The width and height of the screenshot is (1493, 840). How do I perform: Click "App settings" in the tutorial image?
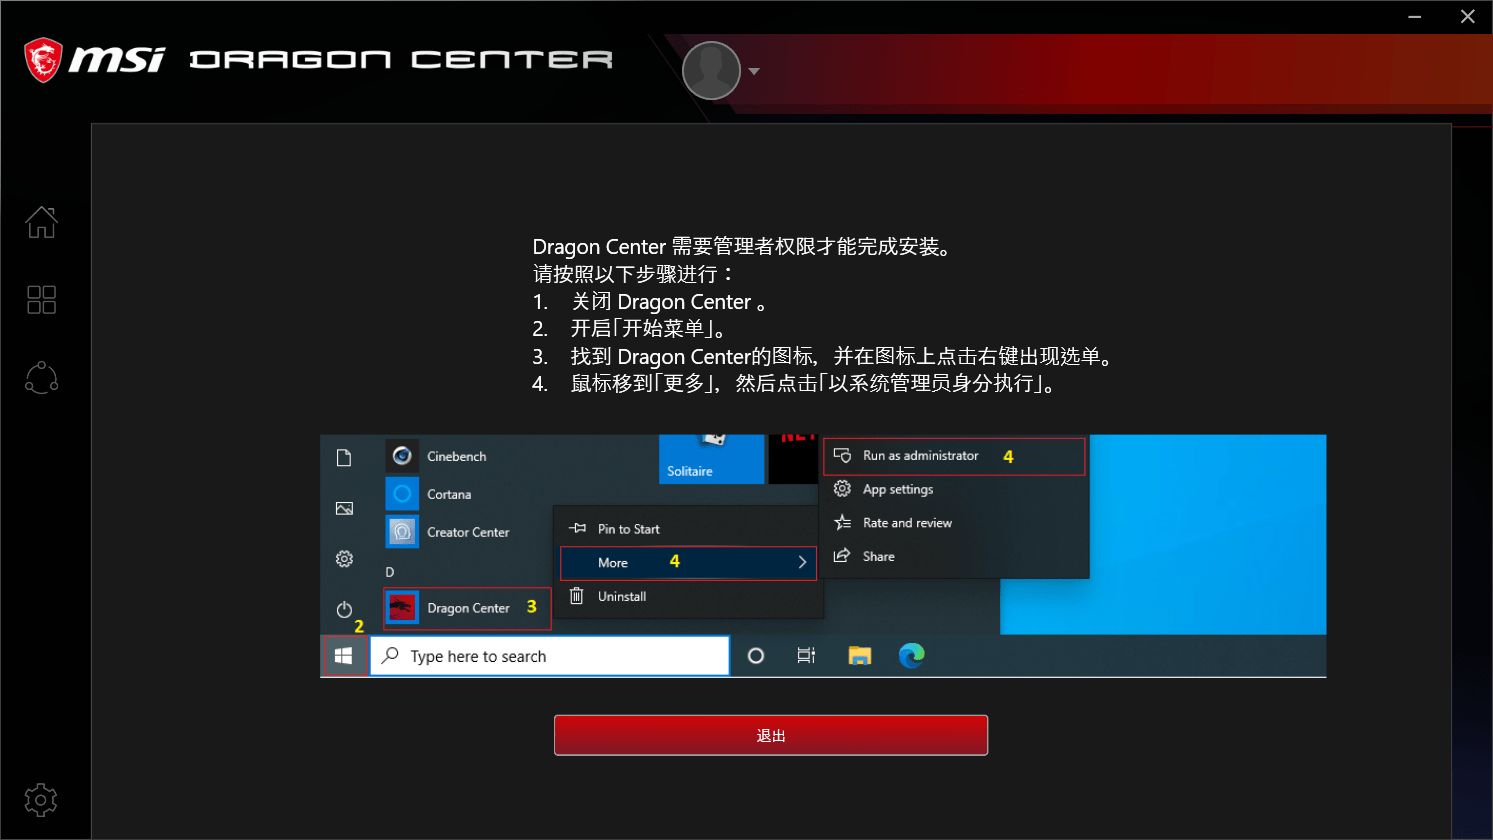coord(898,489)
